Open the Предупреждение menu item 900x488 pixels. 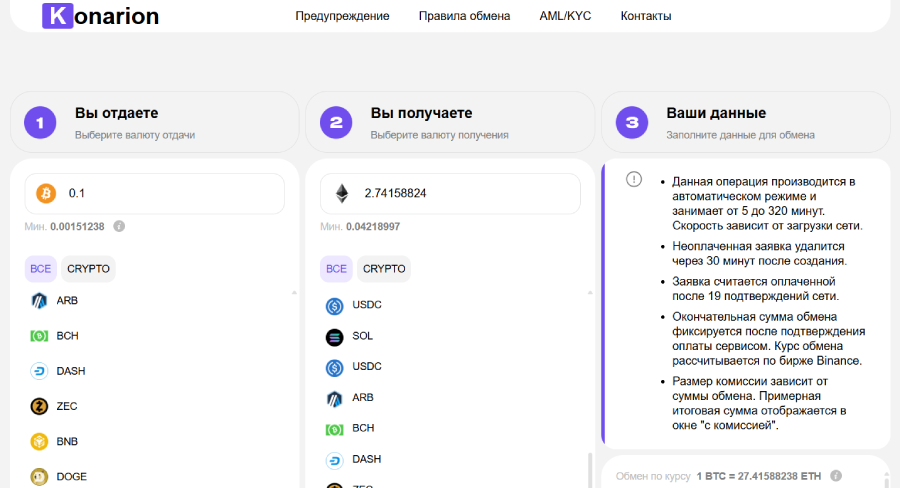(x=342, y=16)
